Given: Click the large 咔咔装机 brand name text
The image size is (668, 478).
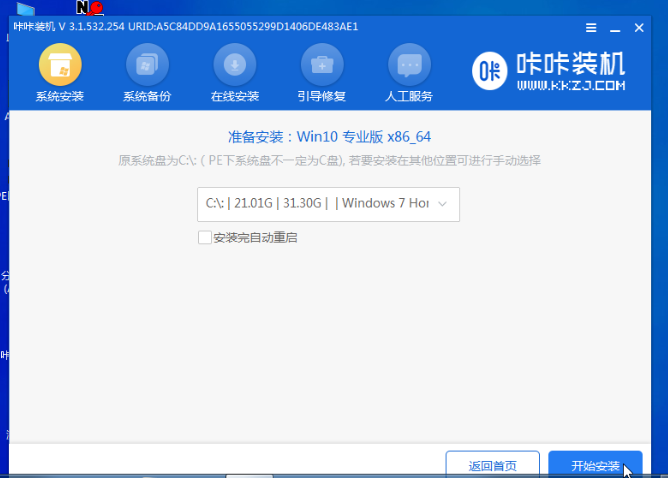Looking at the screenshot, I should tap(571, 64).
